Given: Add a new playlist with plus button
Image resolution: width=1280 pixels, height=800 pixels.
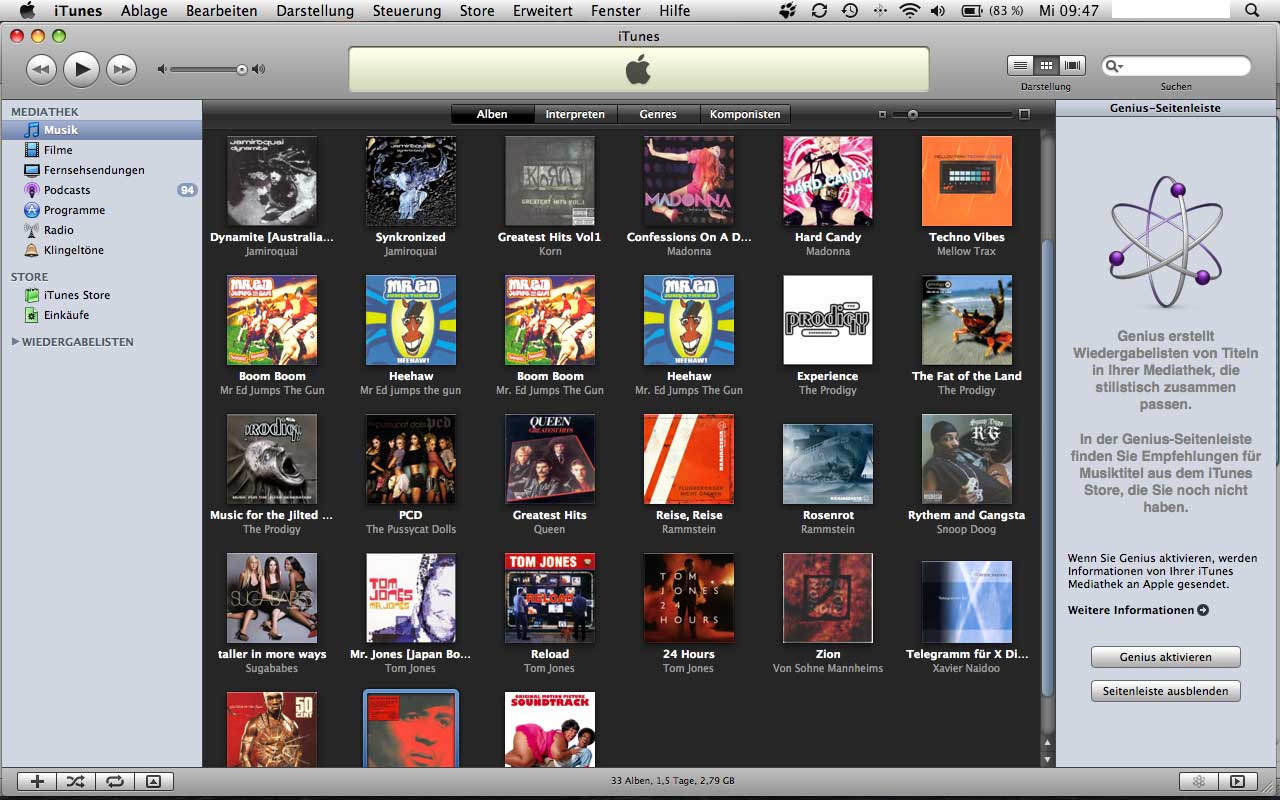Looking at the screenshot, I should point(37,782).
